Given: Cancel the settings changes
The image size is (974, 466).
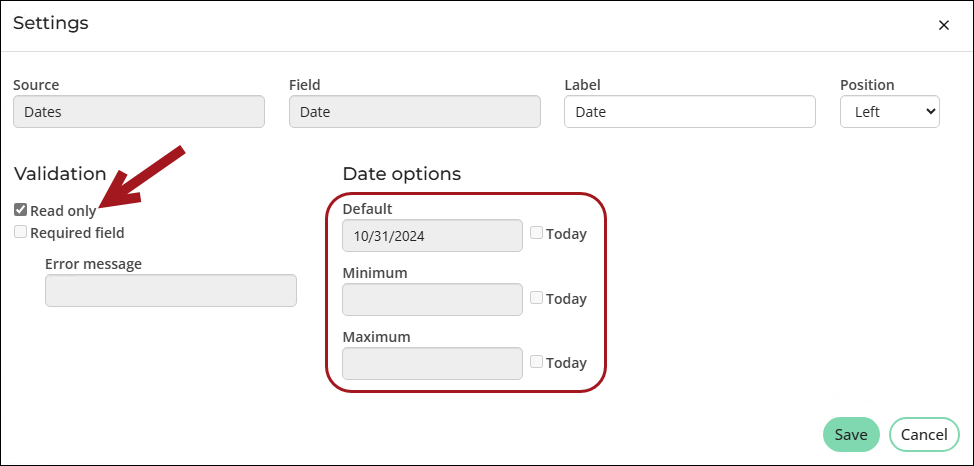Looking at the screenshot, I should [924, 434].
